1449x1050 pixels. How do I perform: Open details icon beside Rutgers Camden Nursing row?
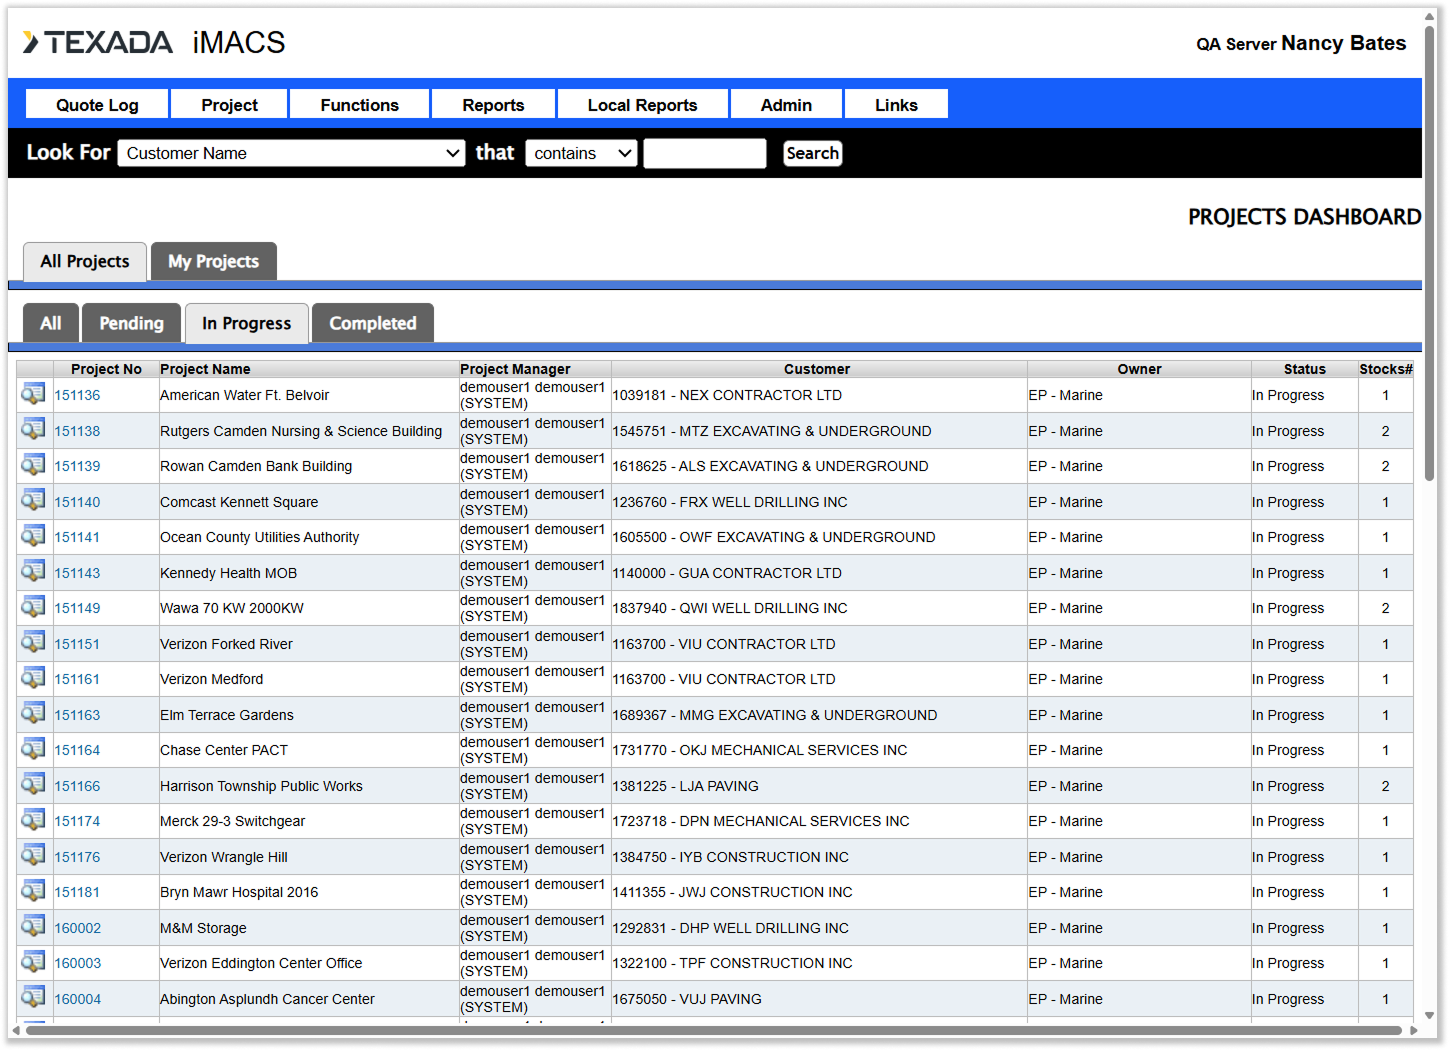click(33, 430)
